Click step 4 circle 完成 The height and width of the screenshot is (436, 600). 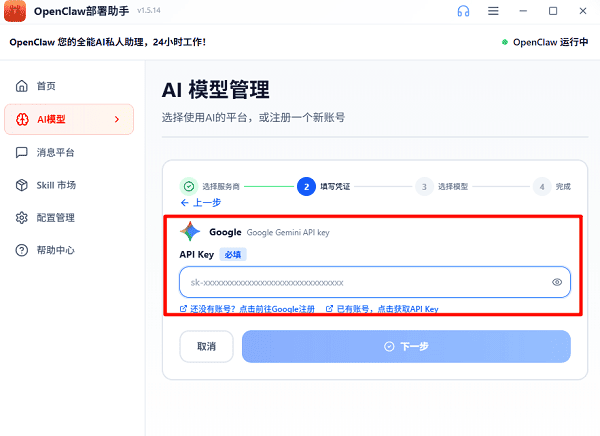[542, 186]
